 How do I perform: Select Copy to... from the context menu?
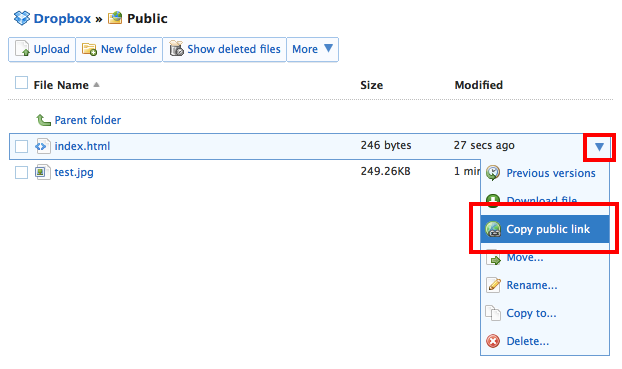coord(545,313)
